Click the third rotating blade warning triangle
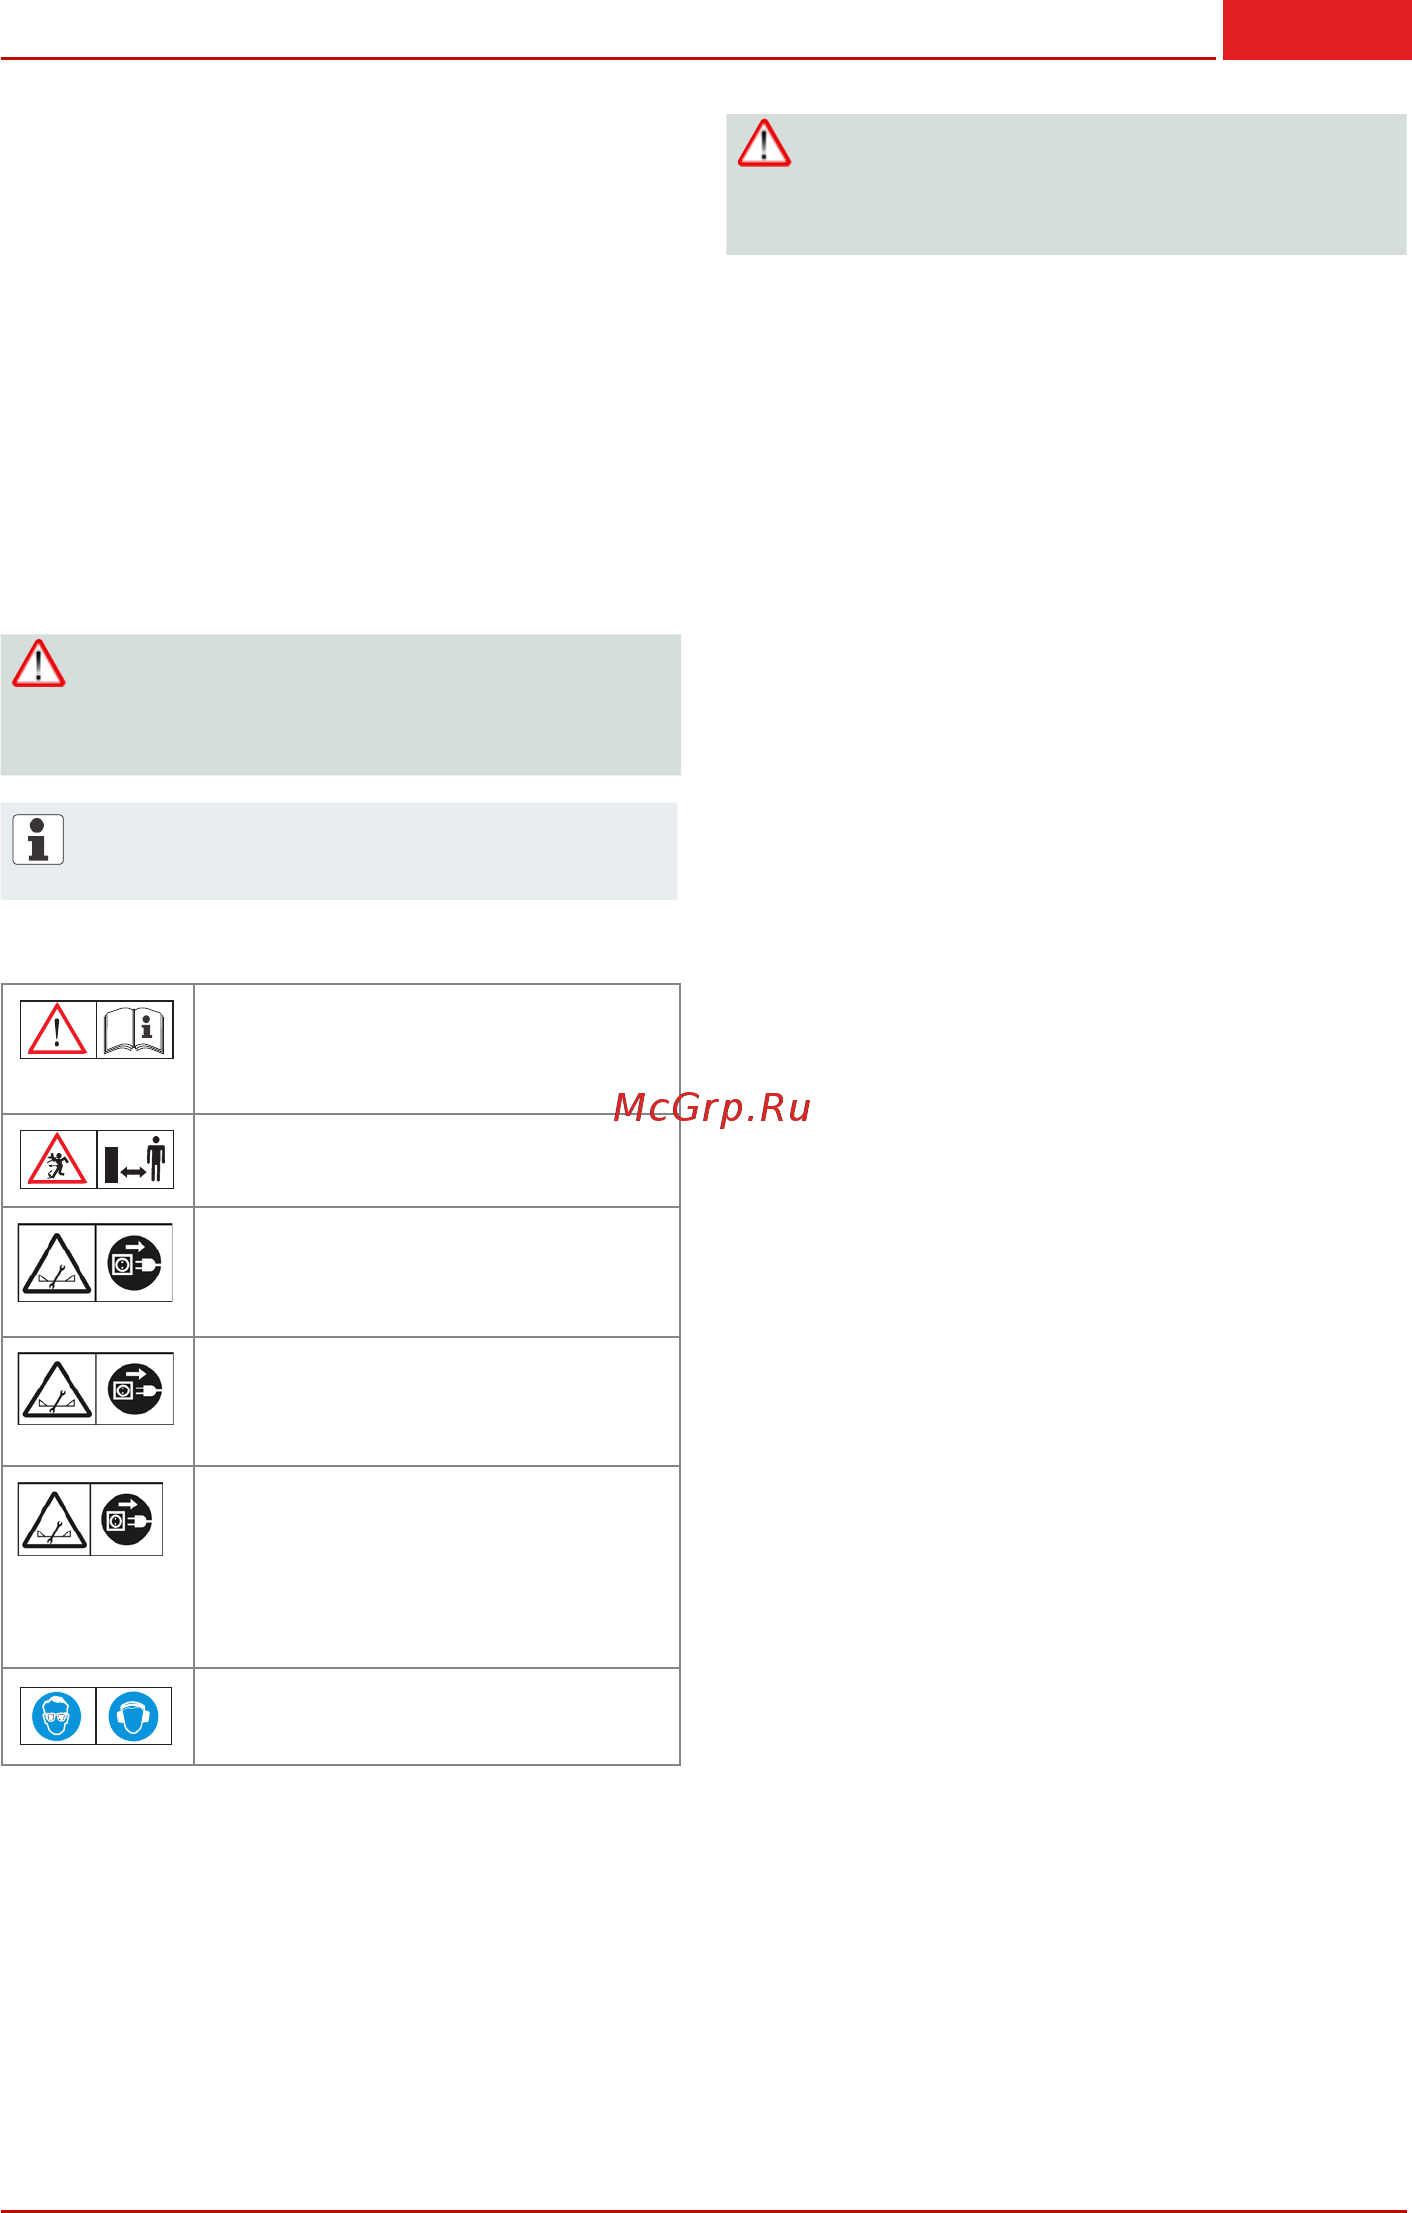The height and width of the screenshot is (2213, 1412). (55, 1519)
